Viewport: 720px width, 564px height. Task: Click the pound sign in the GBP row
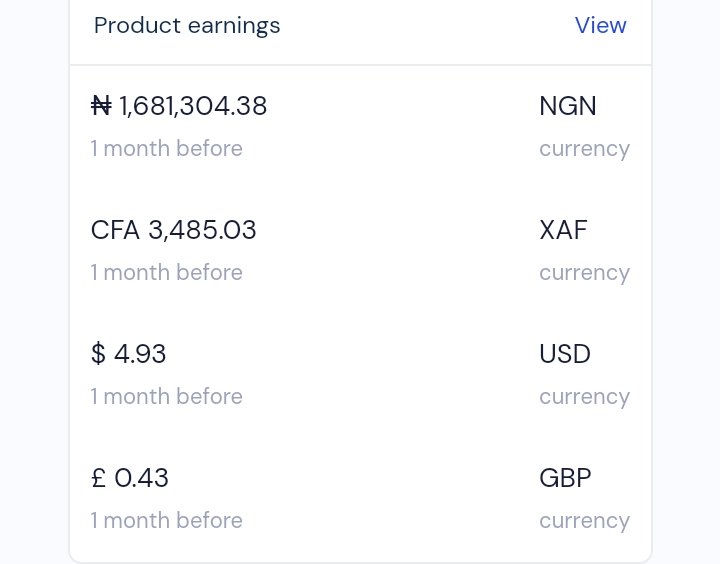pyautogui.click(x=99, y=478)
